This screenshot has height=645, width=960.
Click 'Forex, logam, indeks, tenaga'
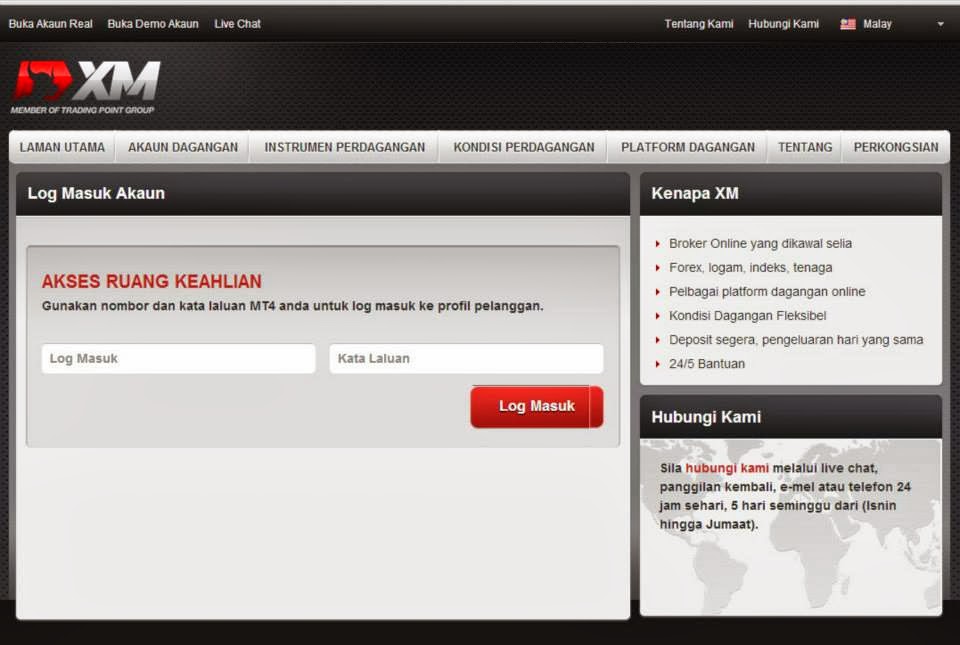click(x=751, y=267)
